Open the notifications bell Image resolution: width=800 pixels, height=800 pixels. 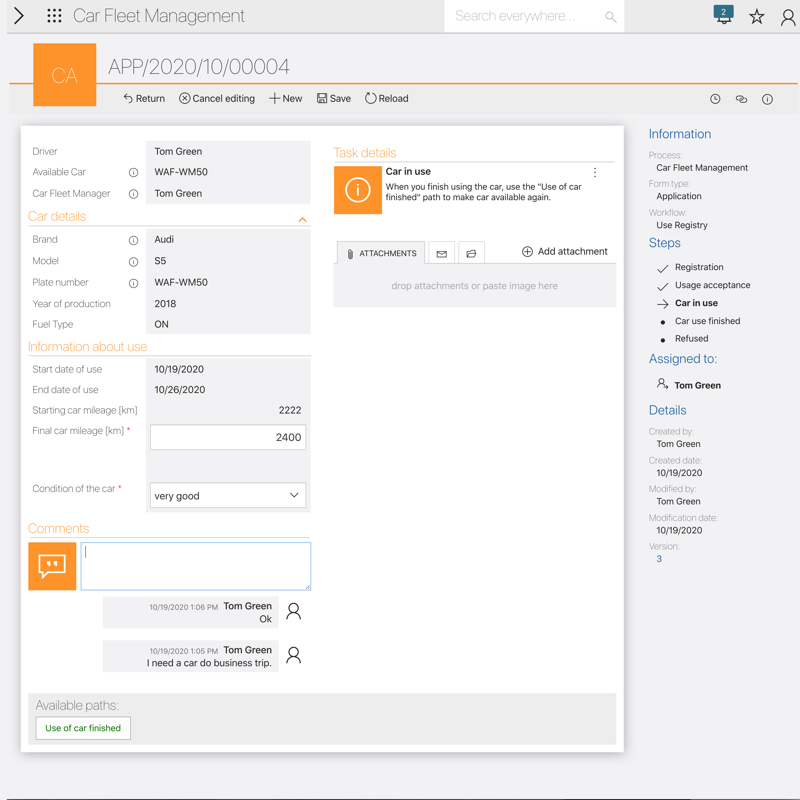click(723, 15)
